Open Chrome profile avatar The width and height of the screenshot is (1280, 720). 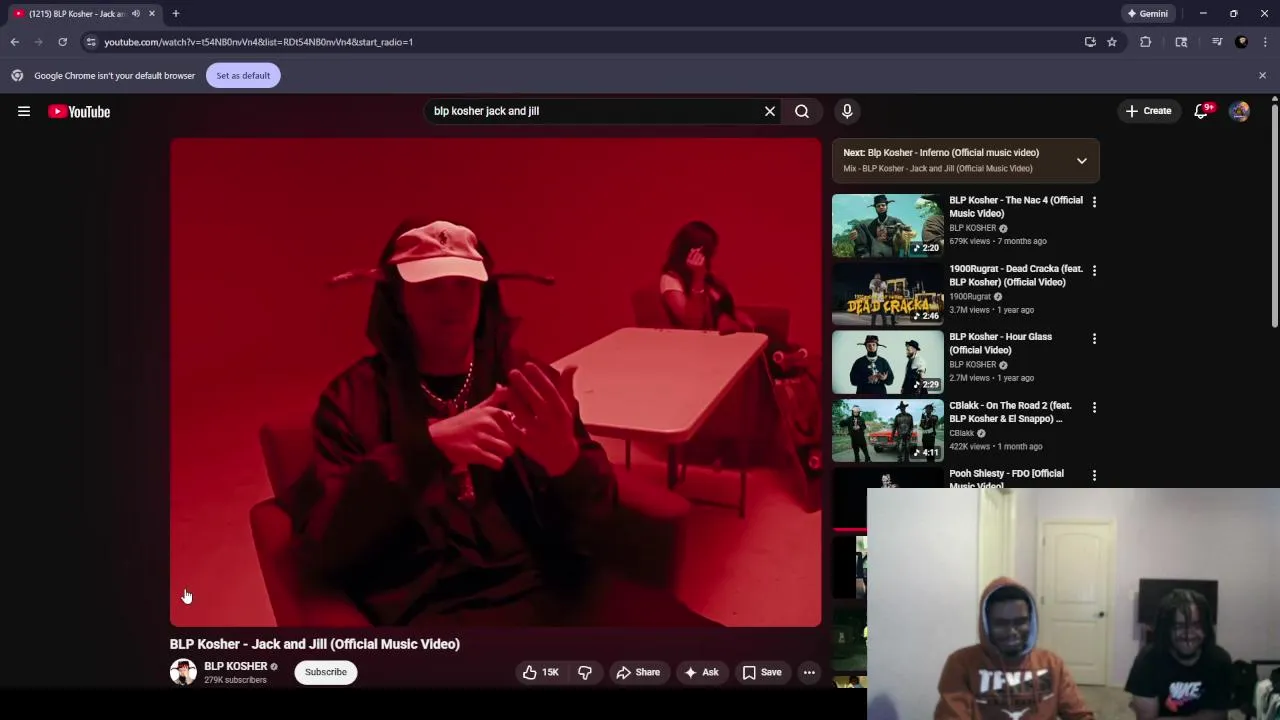pyautogui.click(x=1242, y=42)
